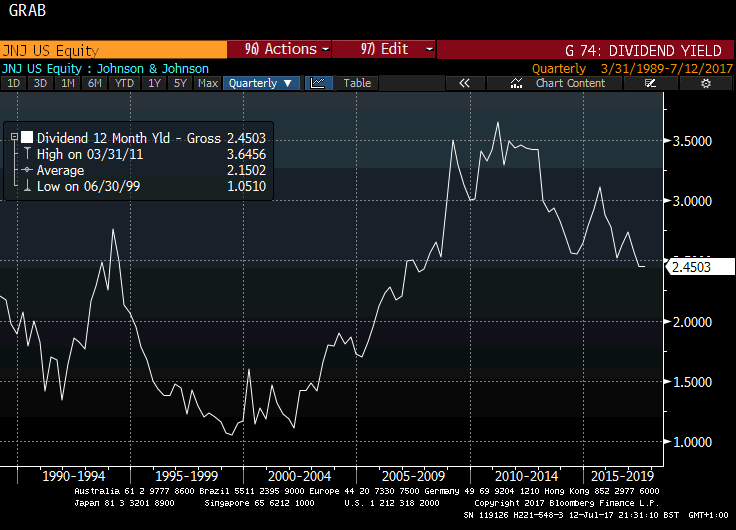Select the YTD time range

tap(124, 83)
